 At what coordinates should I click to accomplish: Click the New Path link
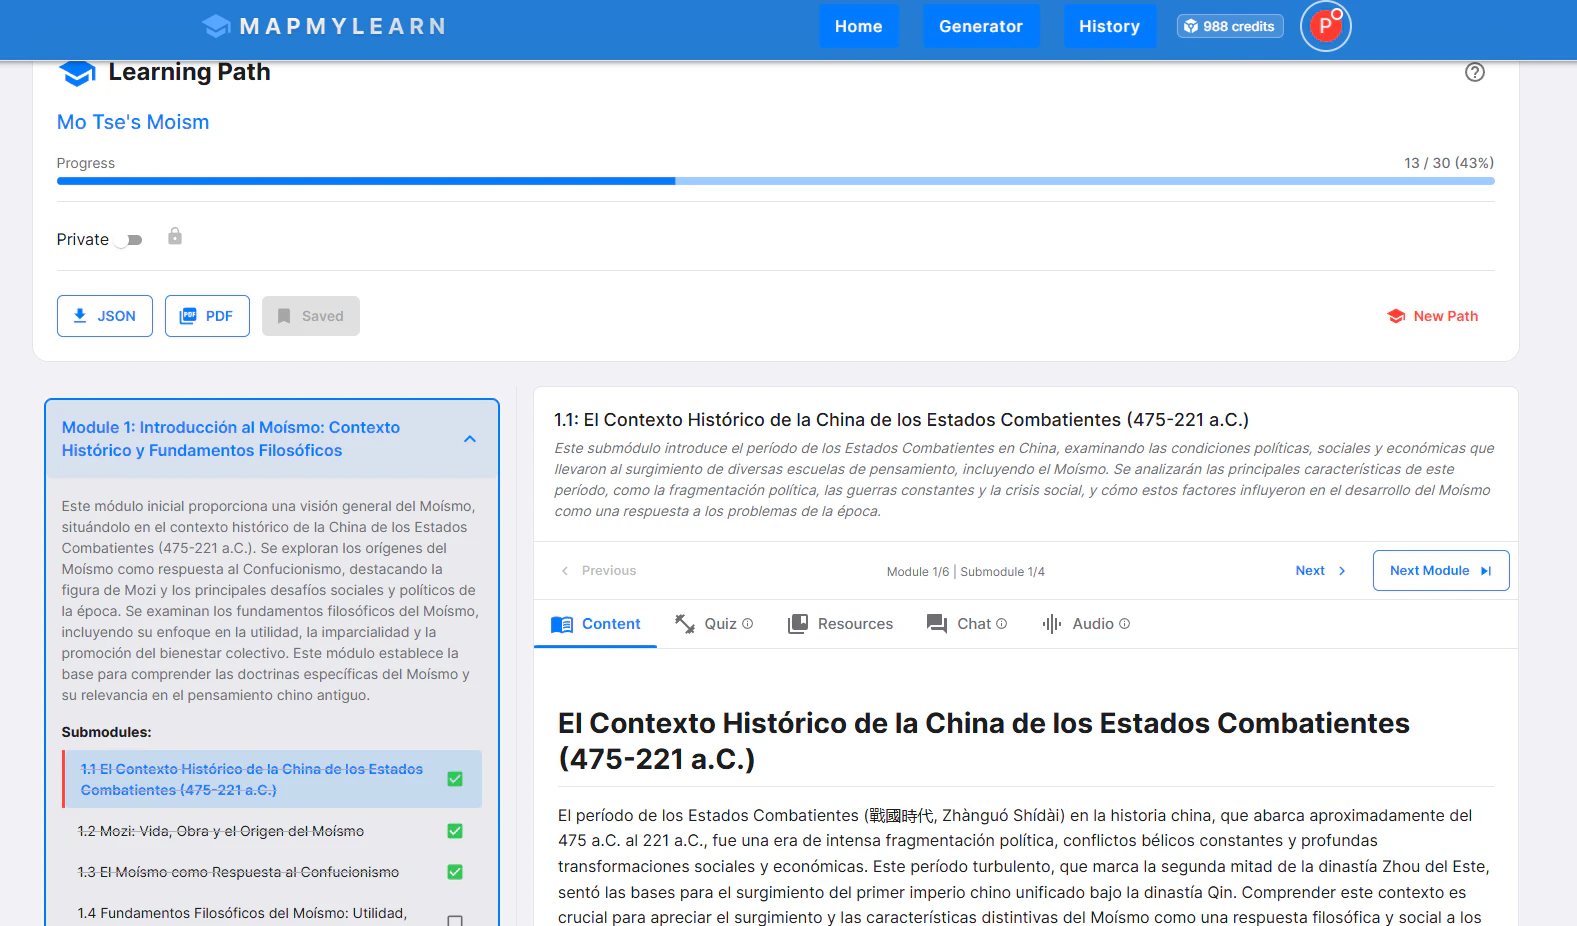(x=1432, y=316)
